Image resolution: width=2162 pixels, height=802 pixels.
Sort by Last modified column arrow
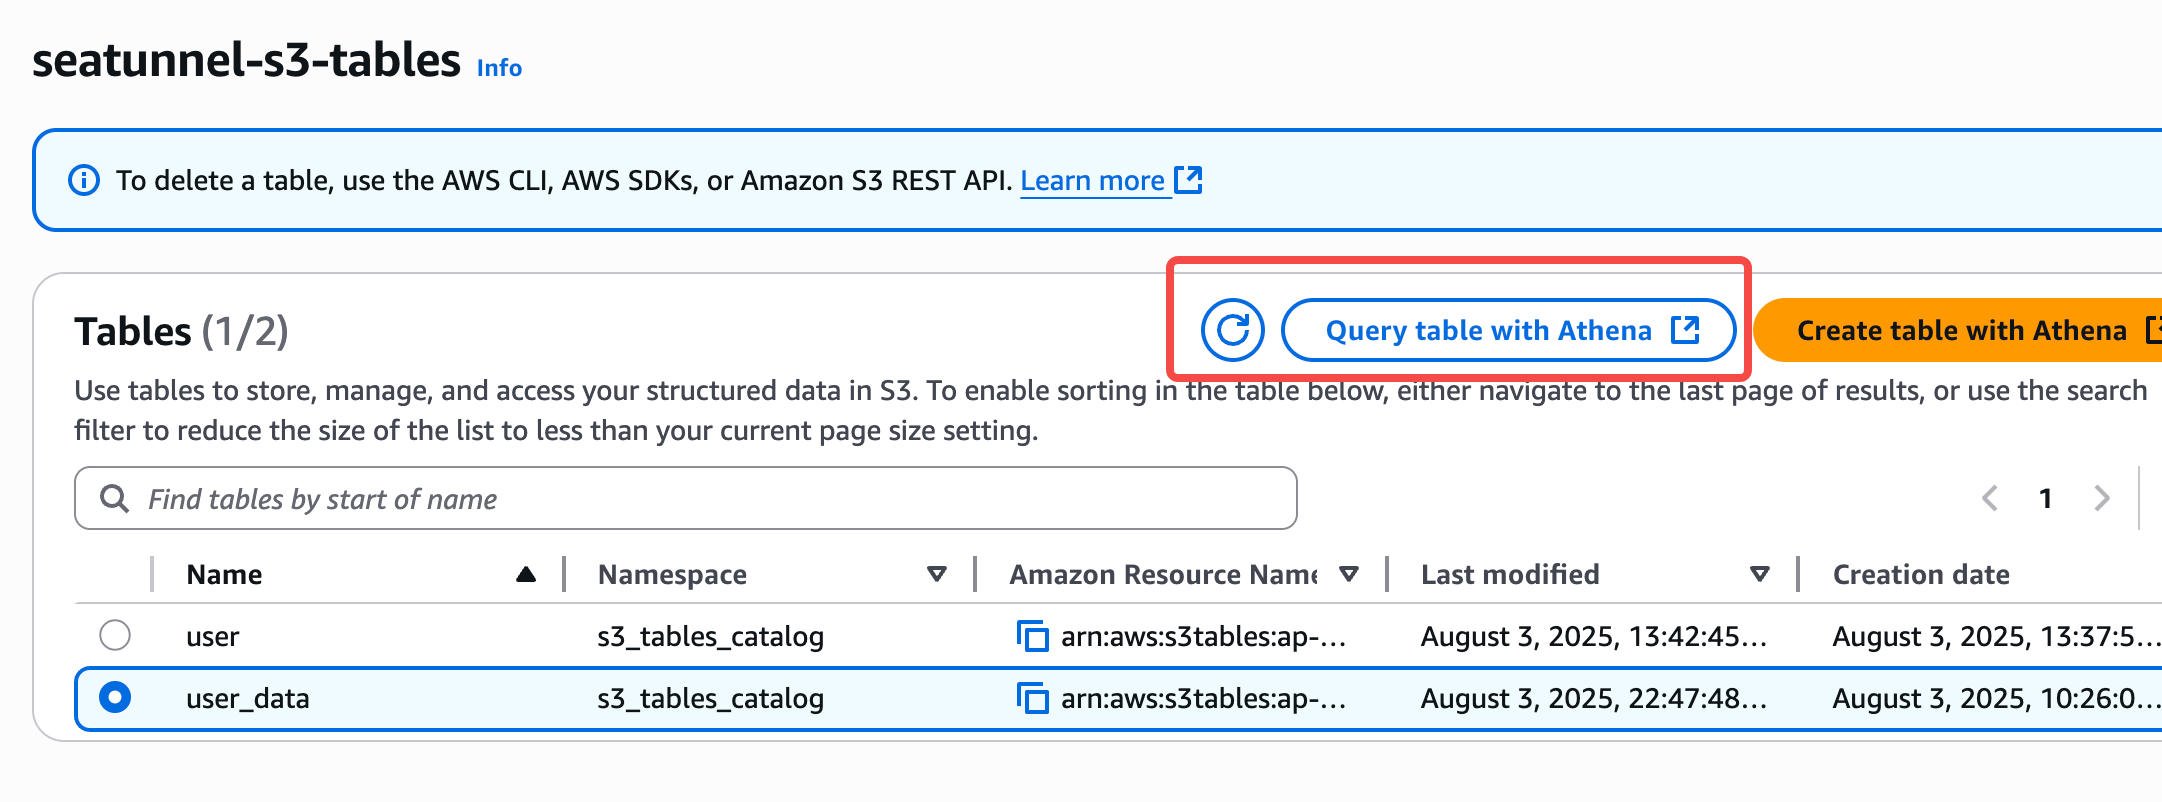(x=1760, y=574)
